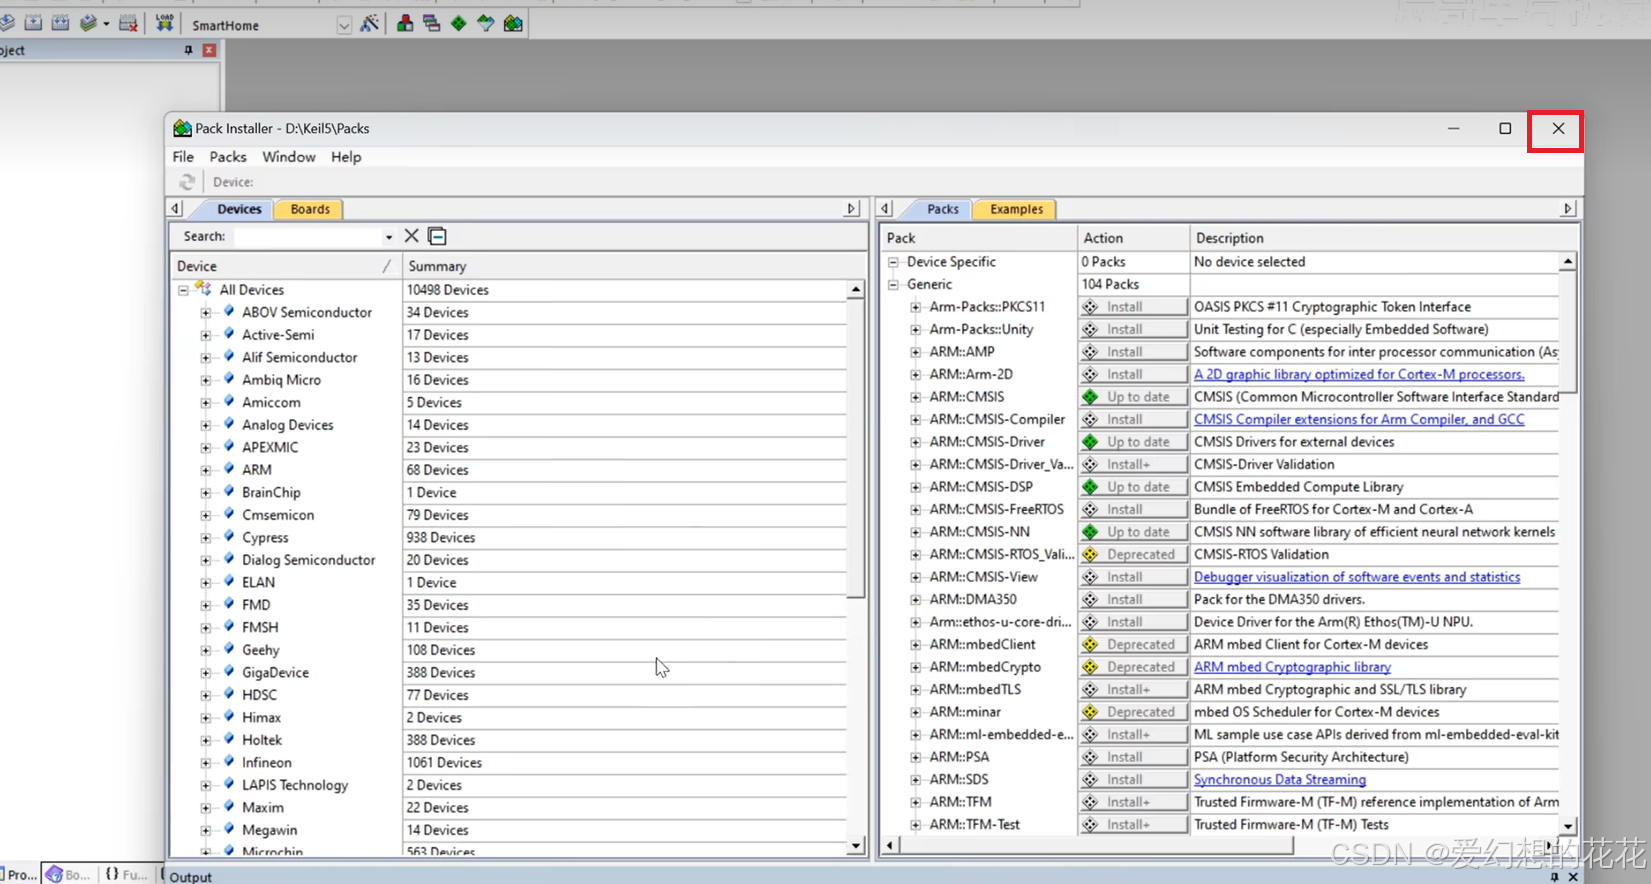
Task: Expand the Infineon vendor node
Action: (206, 762)
